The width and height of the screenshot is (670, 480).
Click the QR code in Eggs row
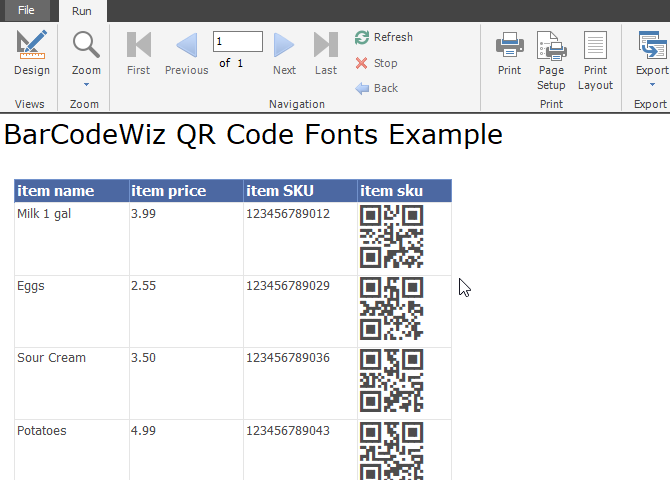(391, 309)
